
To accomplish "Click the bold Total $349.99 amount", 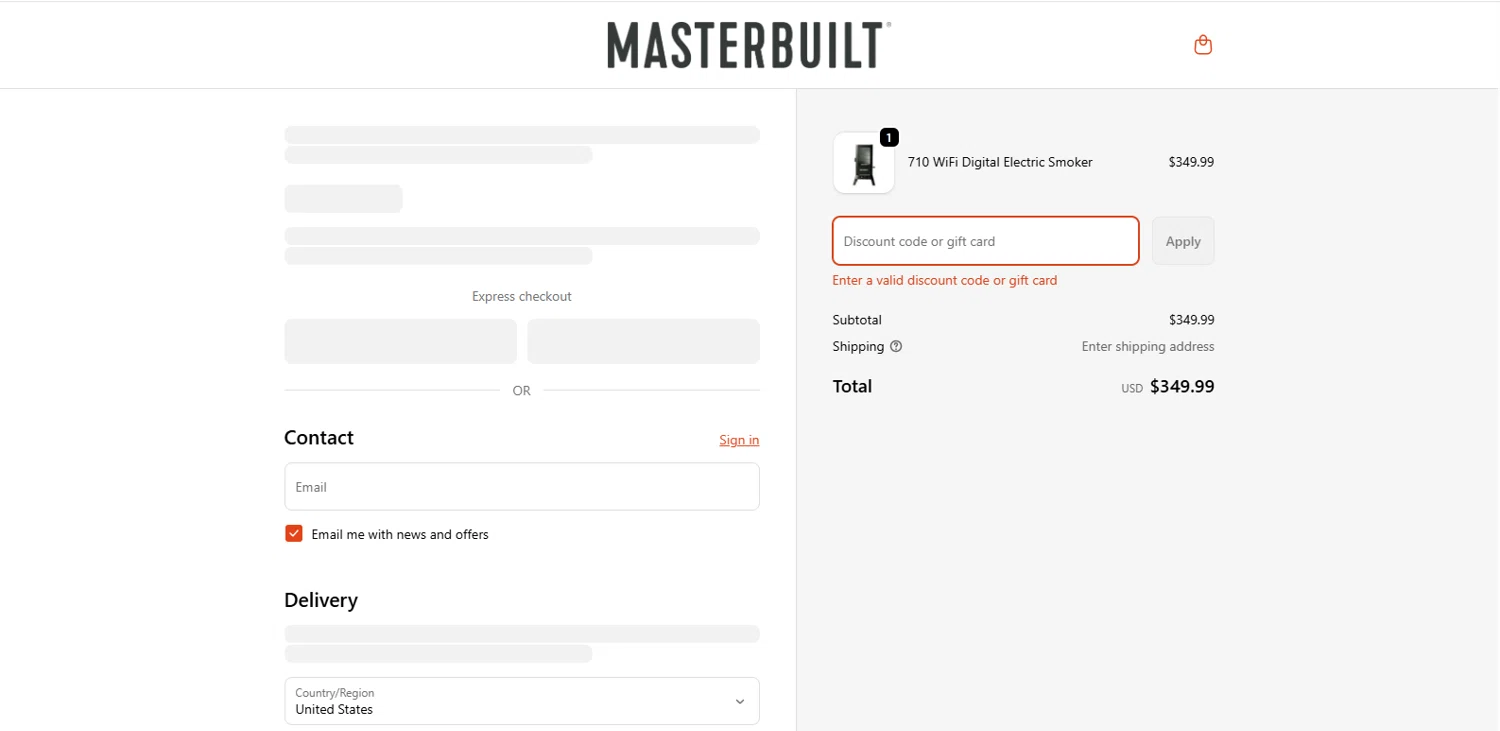I will click(1182, 387).
